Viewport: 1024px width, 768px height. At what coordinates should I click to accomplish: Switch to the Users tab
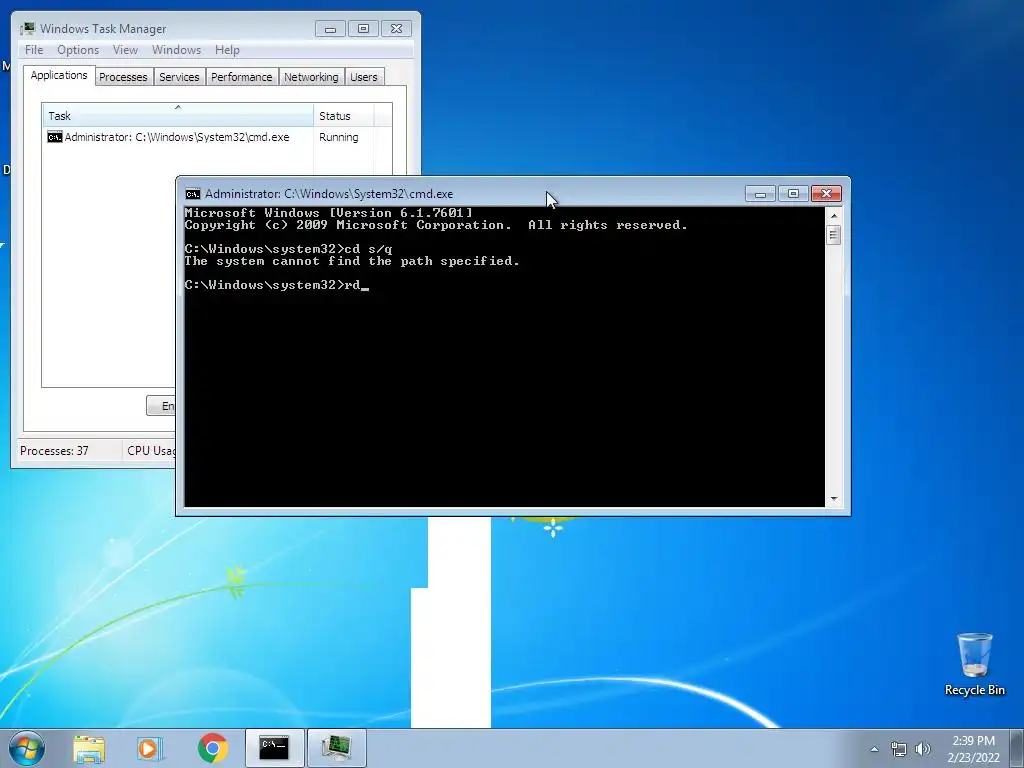click(x=364, y=77)
